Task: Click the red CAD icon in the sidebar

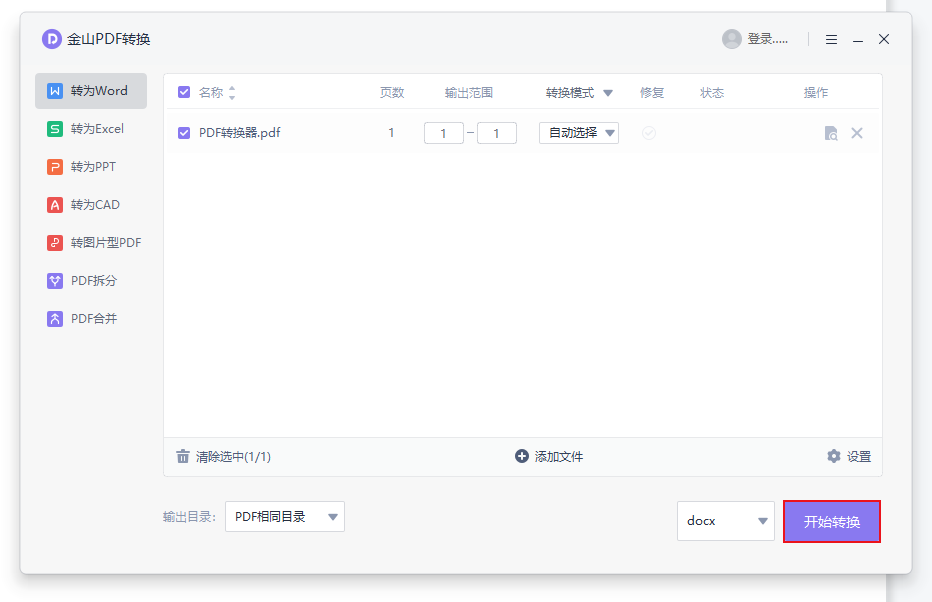Action: [x=55, y=205]
